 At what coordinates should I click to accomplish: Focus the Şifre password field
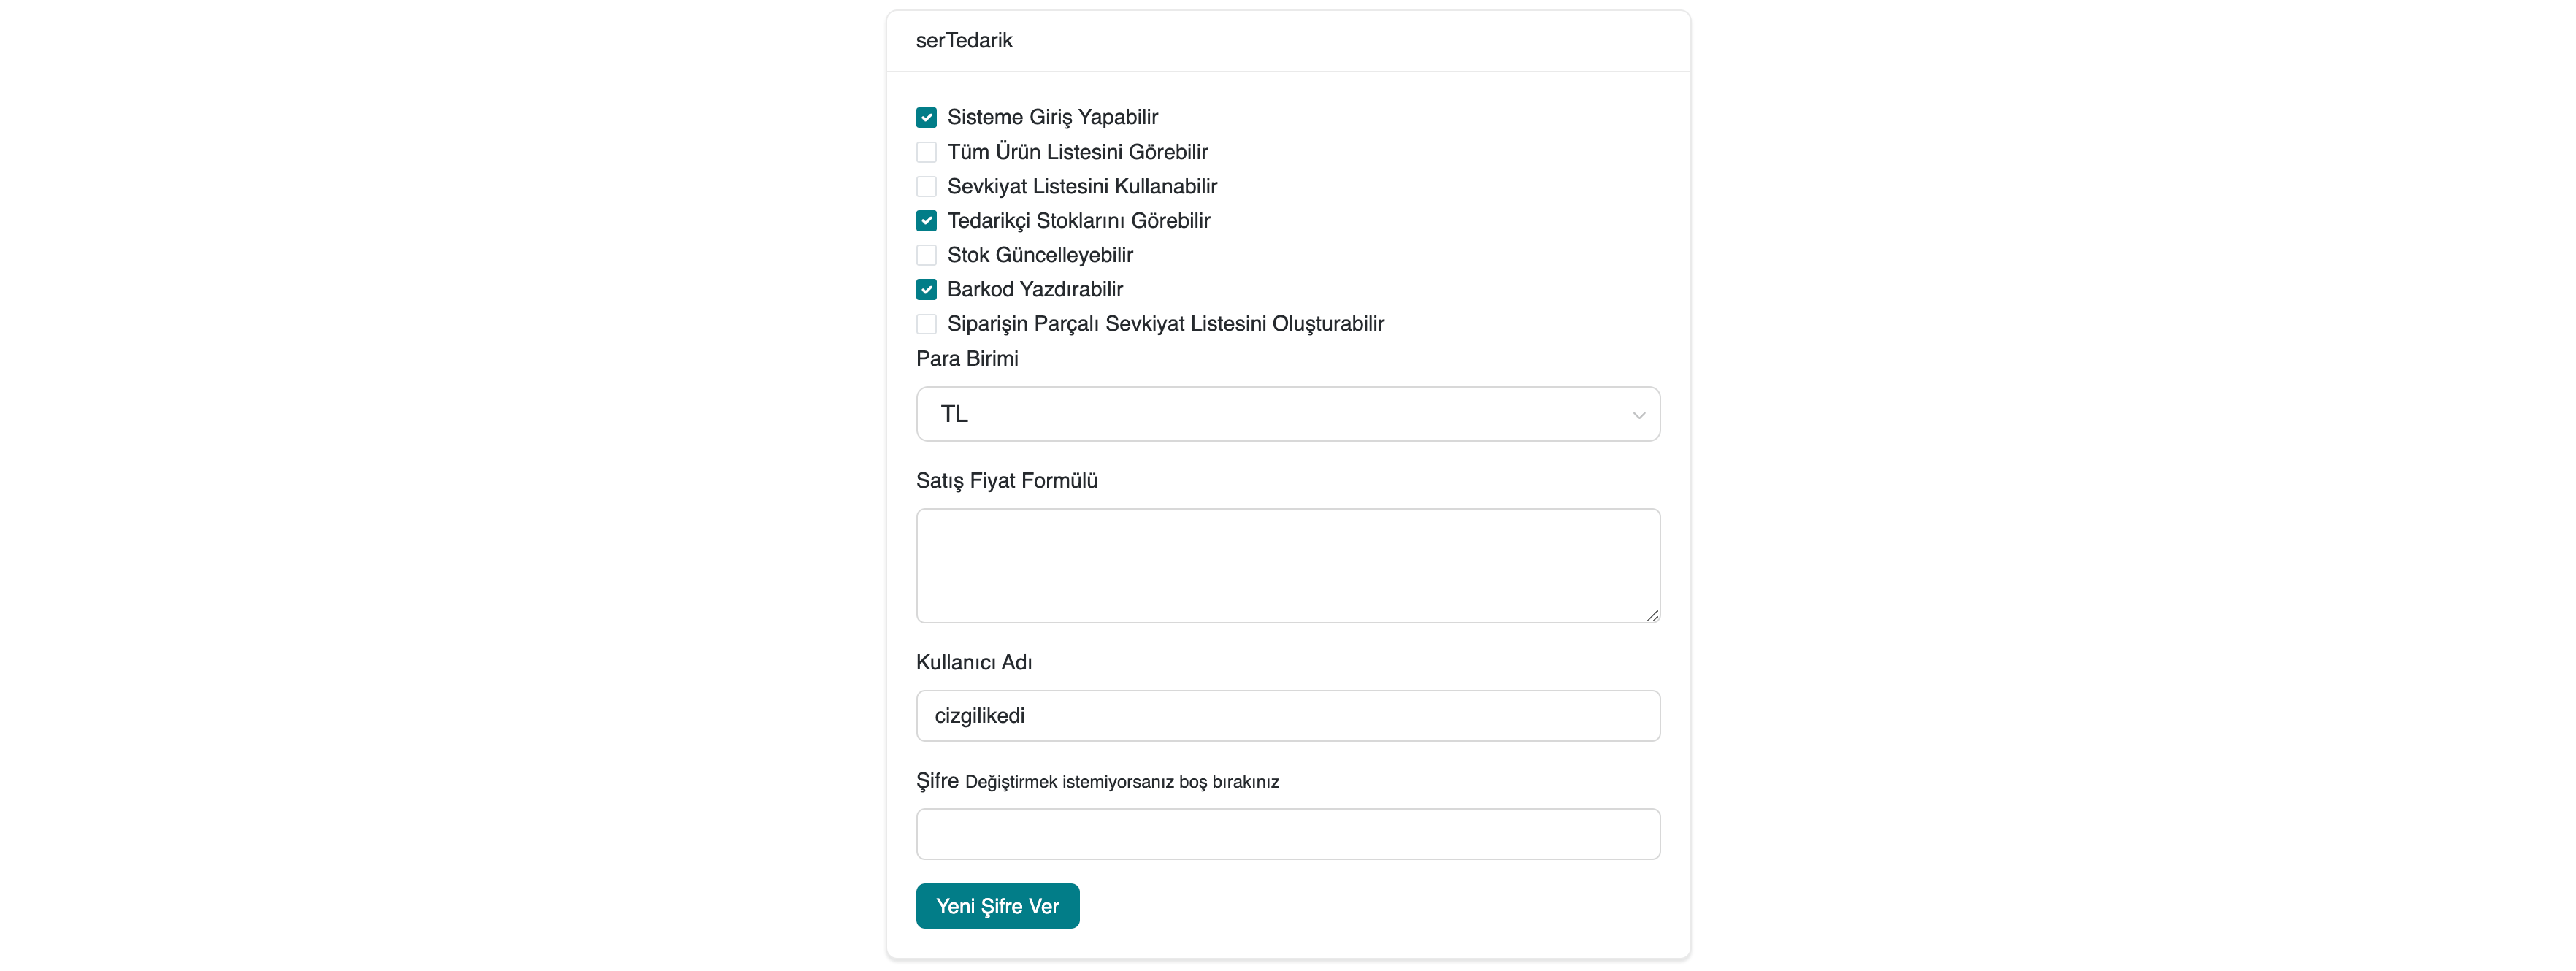1287,834
